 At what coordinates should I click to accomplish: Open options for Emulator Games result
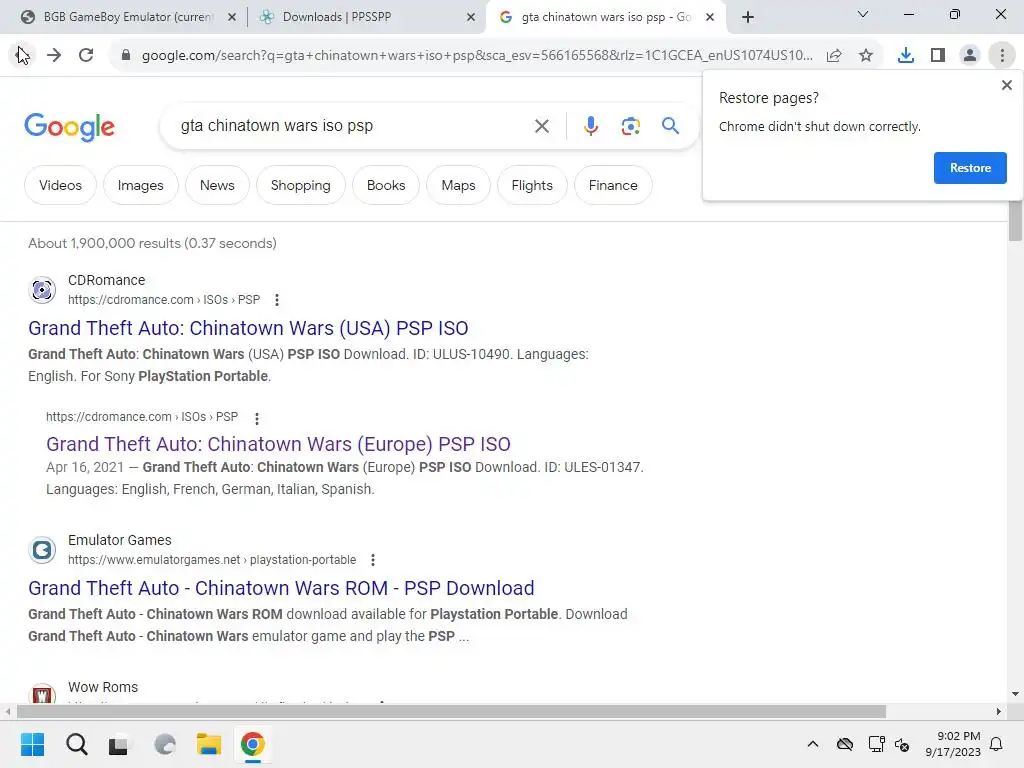point(373,560)
